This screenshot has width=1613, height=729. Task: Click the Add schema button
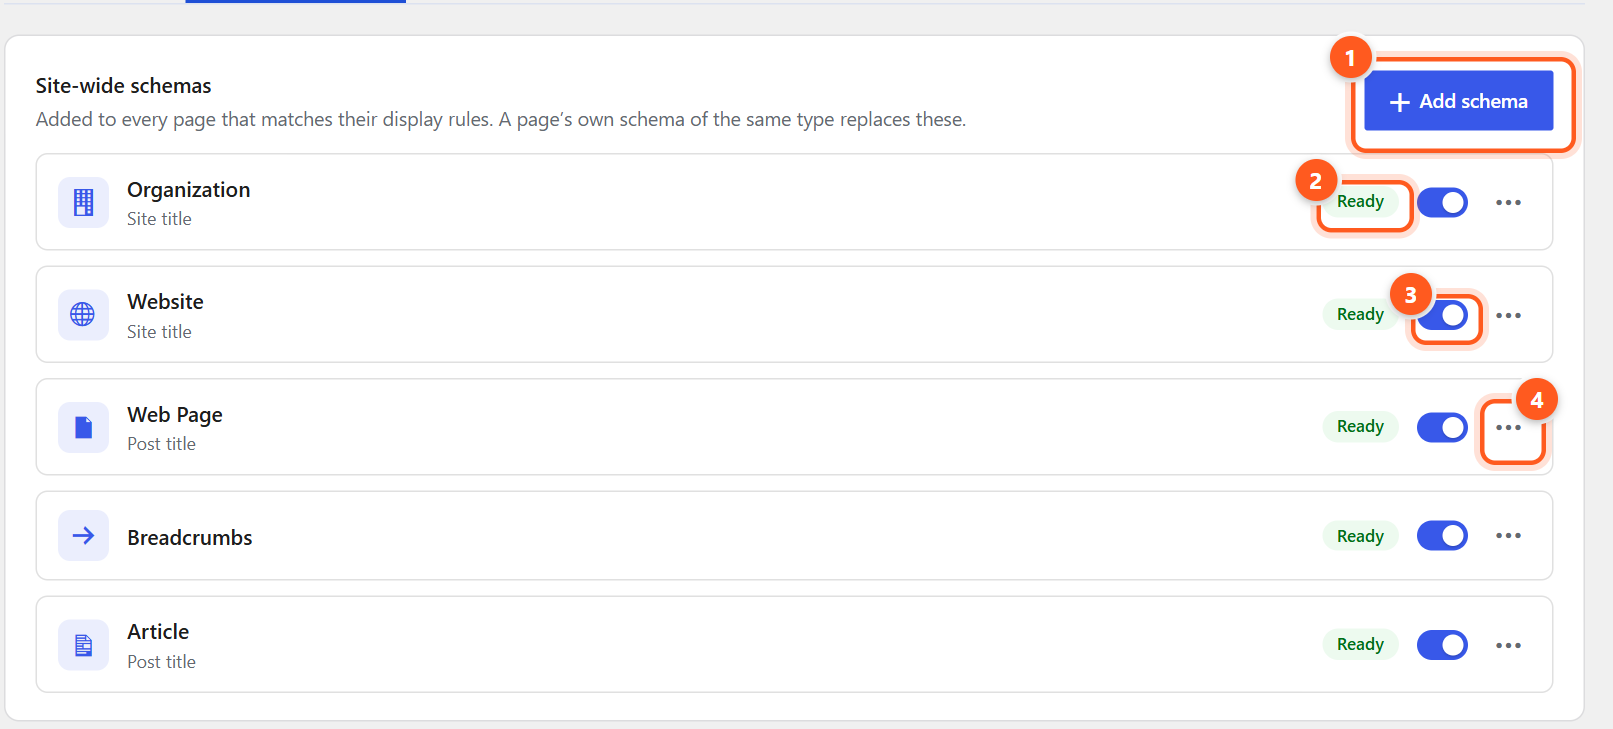pos(1459,101)
